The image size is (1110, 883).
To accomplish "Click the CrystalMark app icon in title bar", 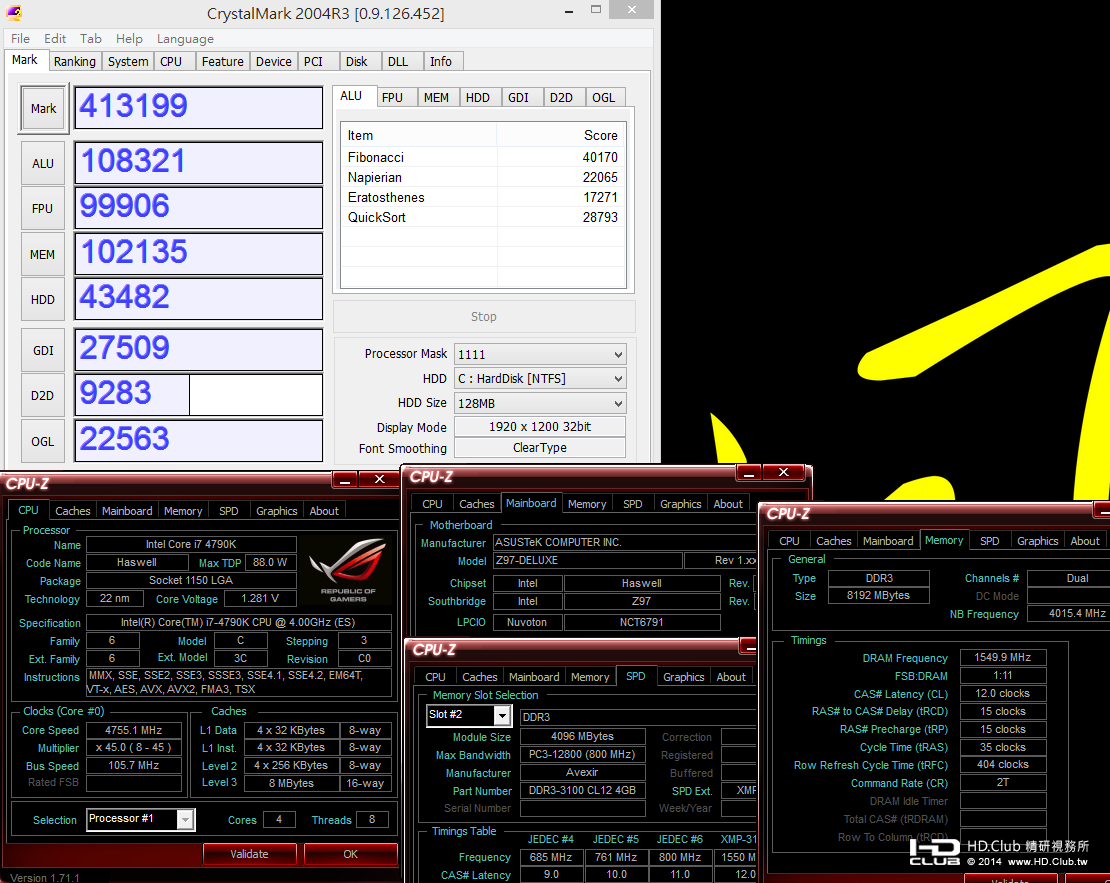I will (x=14, y=12).
